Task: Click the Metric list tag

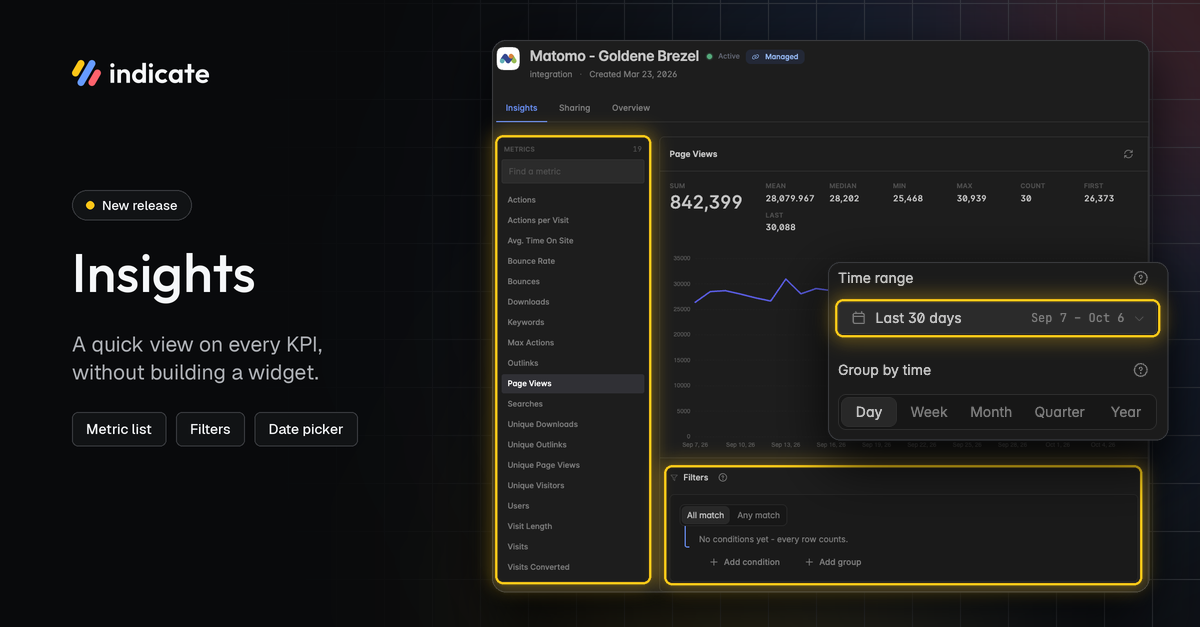Action: coord(119,429)
